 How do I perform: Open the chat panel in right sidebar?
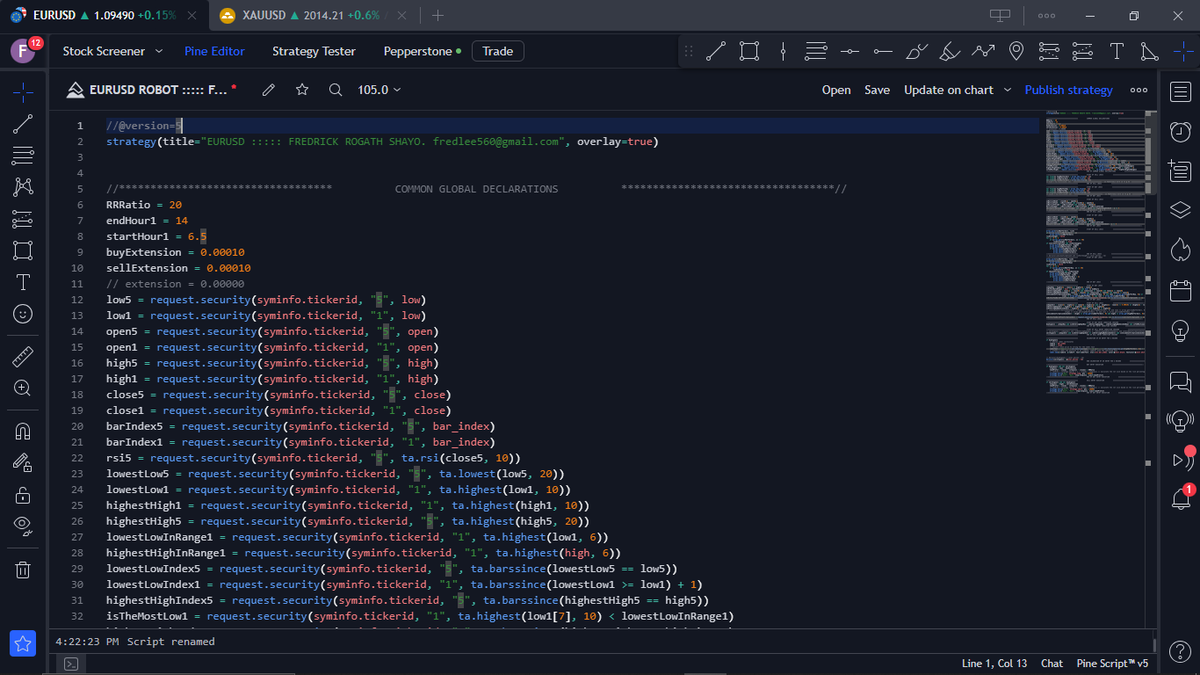tap(1180, 381)
